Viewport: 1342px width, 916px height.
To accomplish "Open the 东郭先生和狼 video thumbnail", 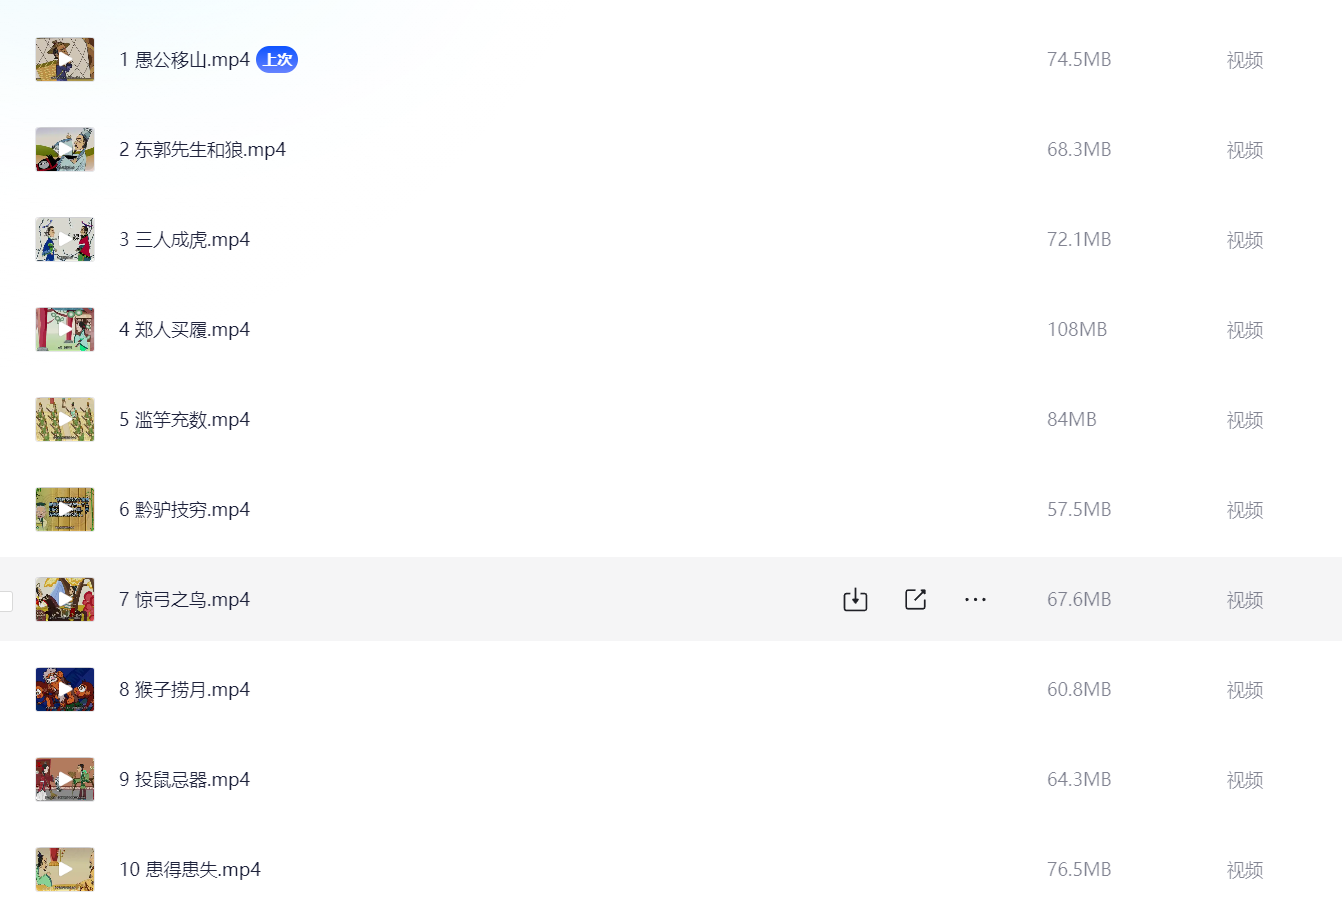I will pos(65,149).
